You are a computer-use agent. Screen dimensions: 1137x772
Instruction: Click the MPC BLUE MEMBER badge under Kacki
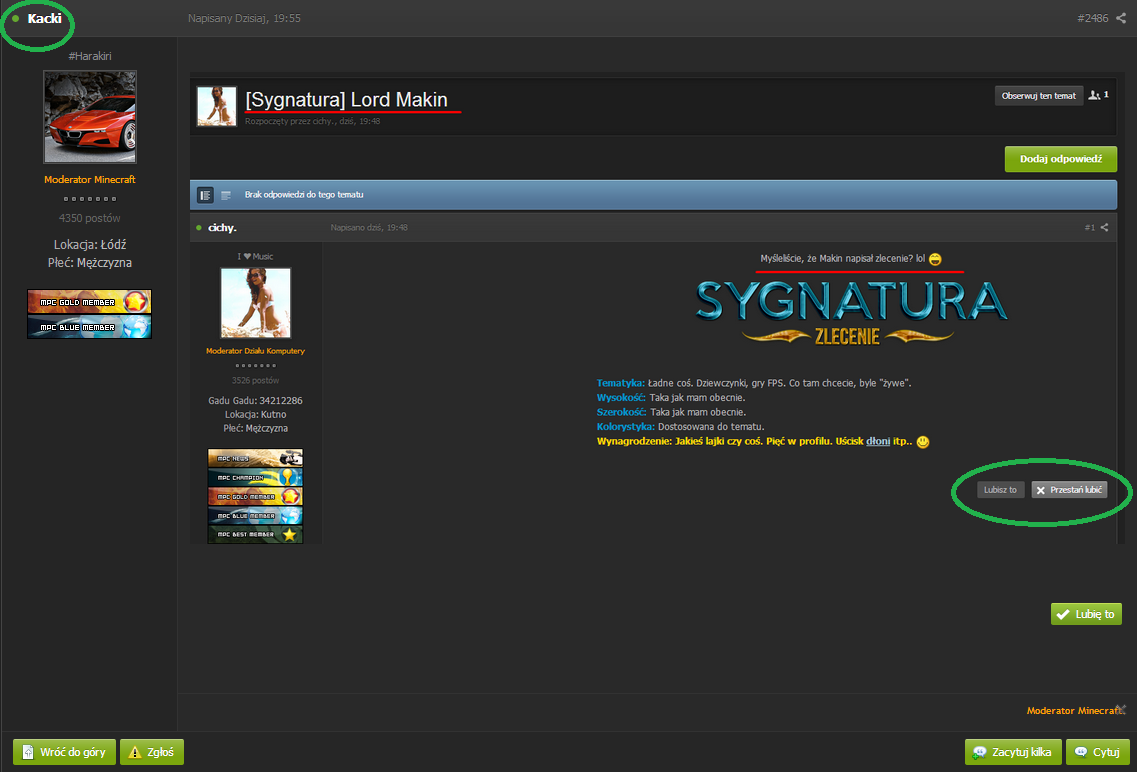pyautogui.click(x=89, y=326)
